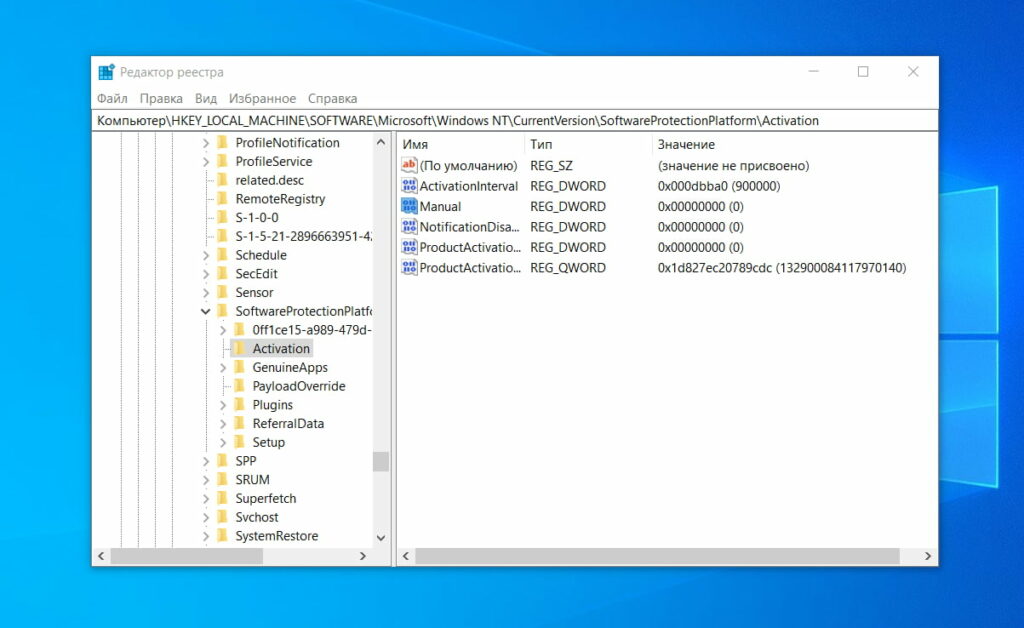1024x628 pixels.
Task: Open the Файл menu
Action: point(112,98)
